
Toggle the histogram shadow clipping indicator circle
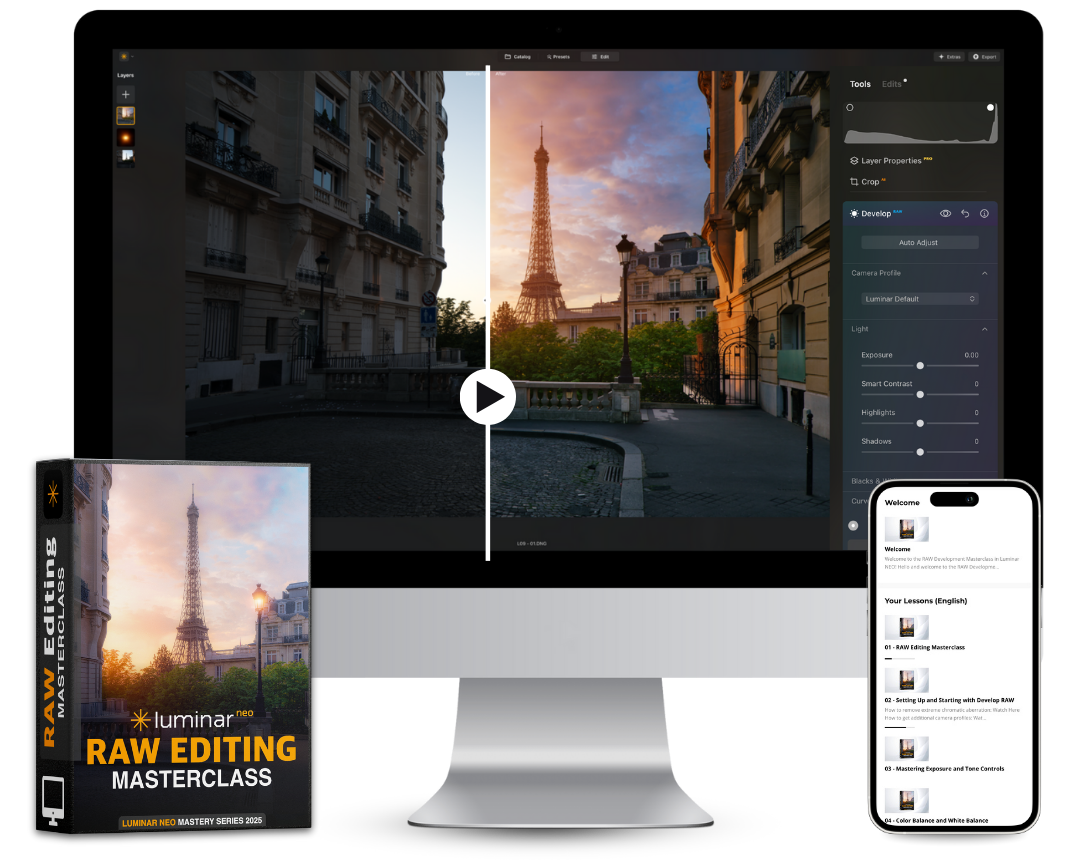[x=850, y=107]
